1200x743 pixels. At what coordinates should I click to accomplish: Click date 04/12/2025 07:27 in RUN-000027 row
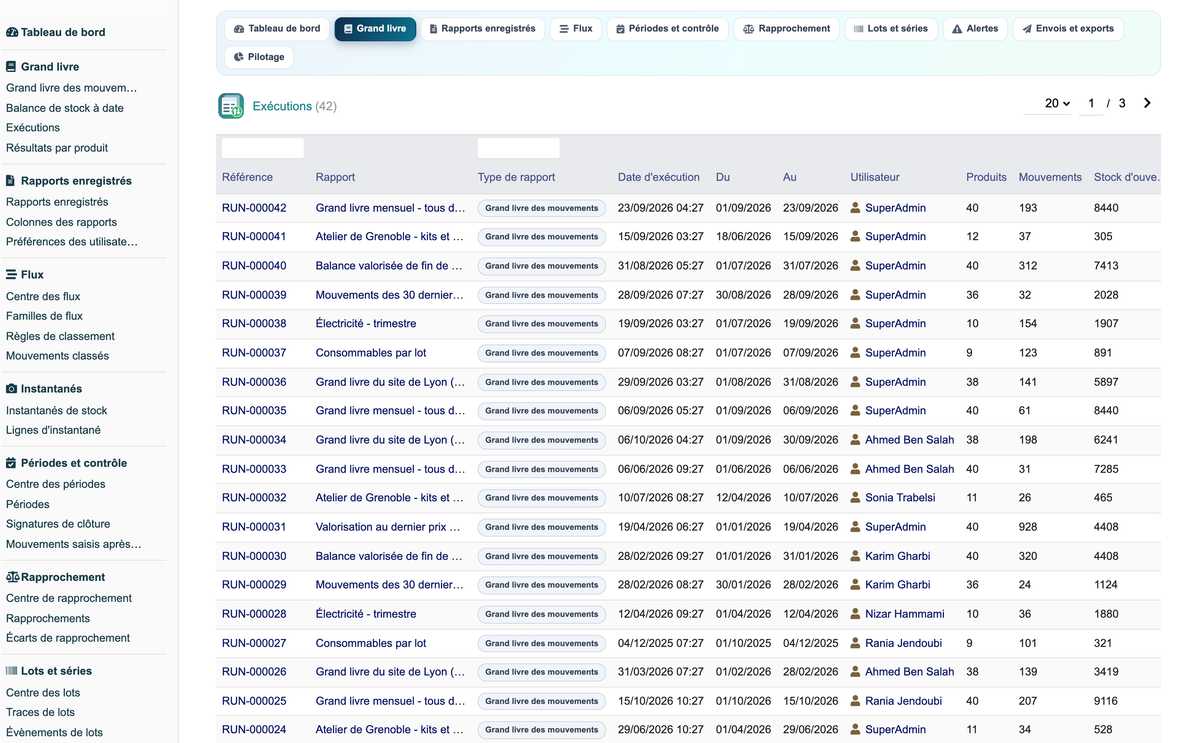[x=661, y=643]
